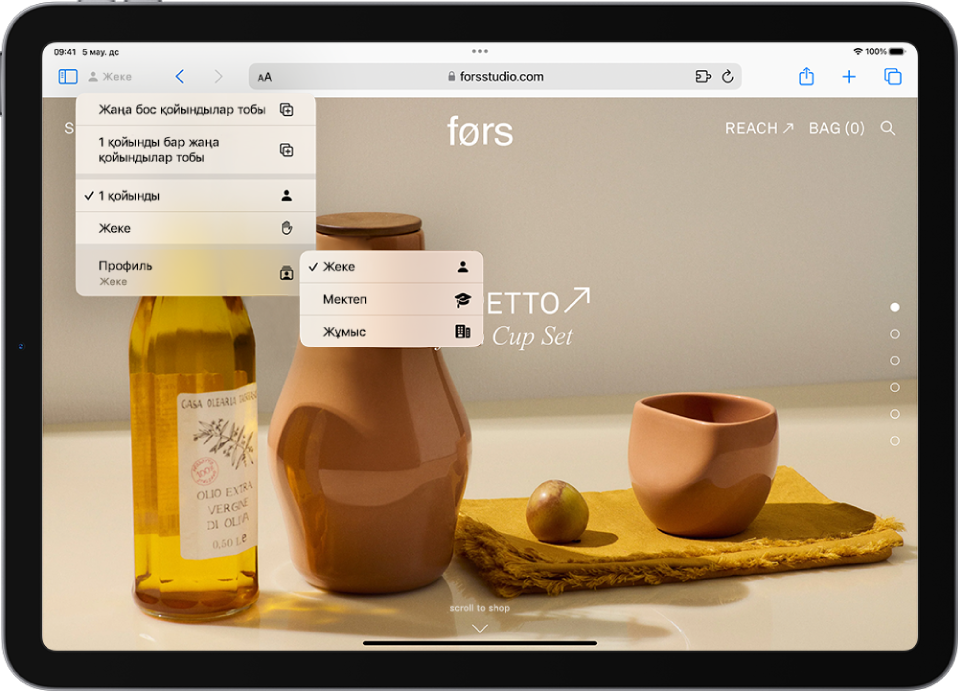
Task: Reload the page with the refresh icon
Action: pyautogui.click(x=727, y=77)
